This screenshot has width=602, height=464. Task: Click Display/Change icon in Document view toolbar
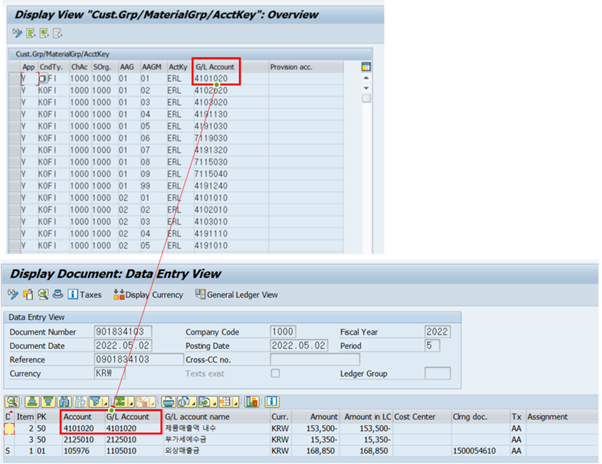coord(13,295)
